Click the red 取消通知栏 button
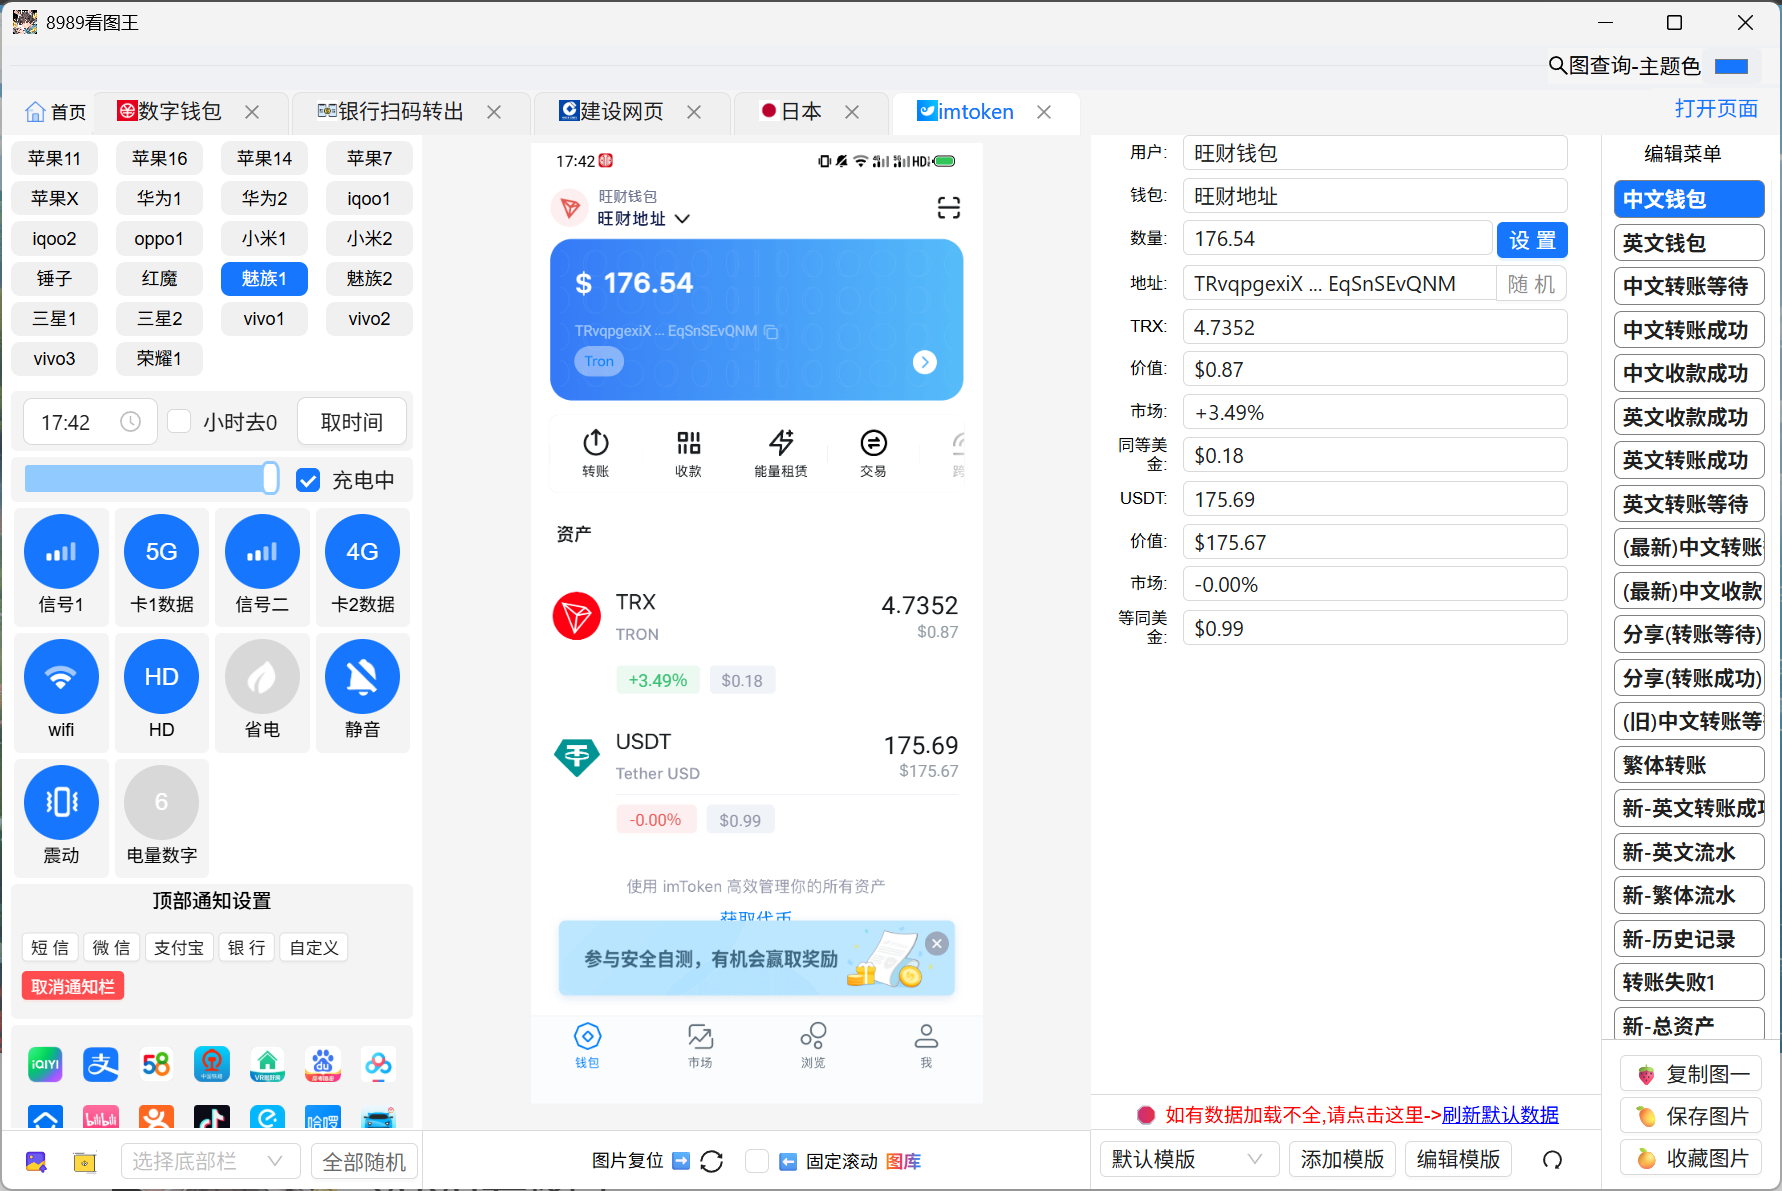This screenshot has width=1782, height=1191. [x=73, y=987]
